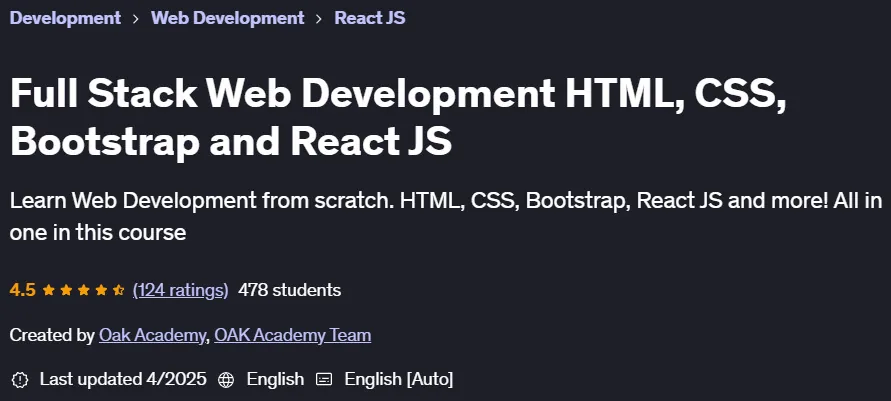This screenshot has height=401, width=891.
Task: Click the Learn Web Development from scratch subtitle
Action: 446,216
